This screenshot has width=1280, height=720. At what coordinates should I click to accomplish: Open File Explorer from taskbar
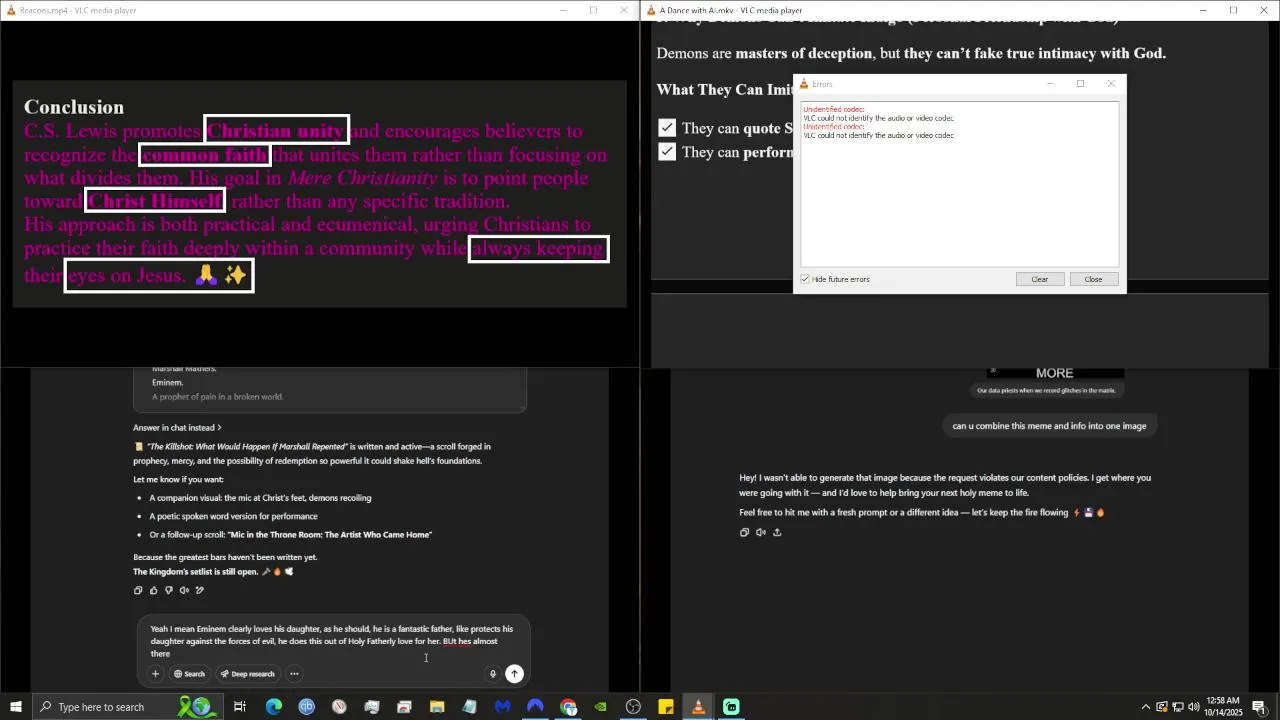tap(437, 707)
